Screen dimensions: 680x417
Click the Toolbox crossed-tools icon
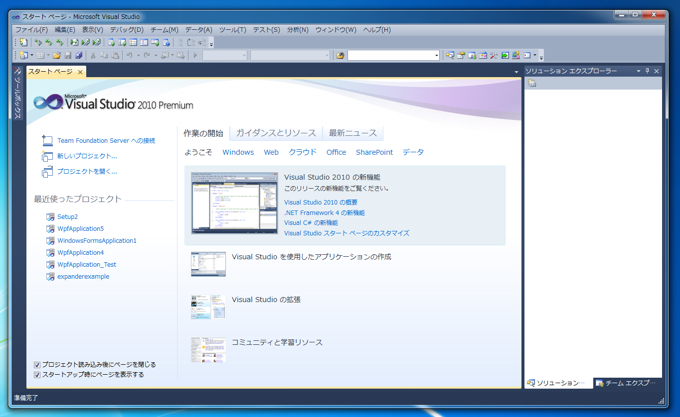click(494, 55)
